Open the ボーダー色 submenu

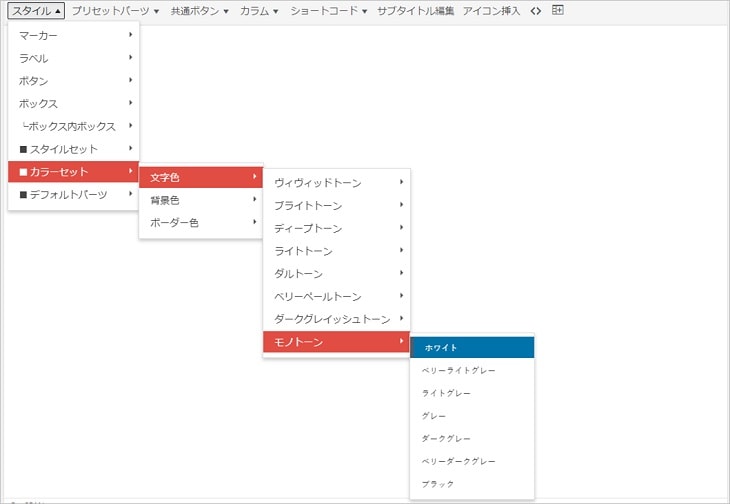pos(200,223)
